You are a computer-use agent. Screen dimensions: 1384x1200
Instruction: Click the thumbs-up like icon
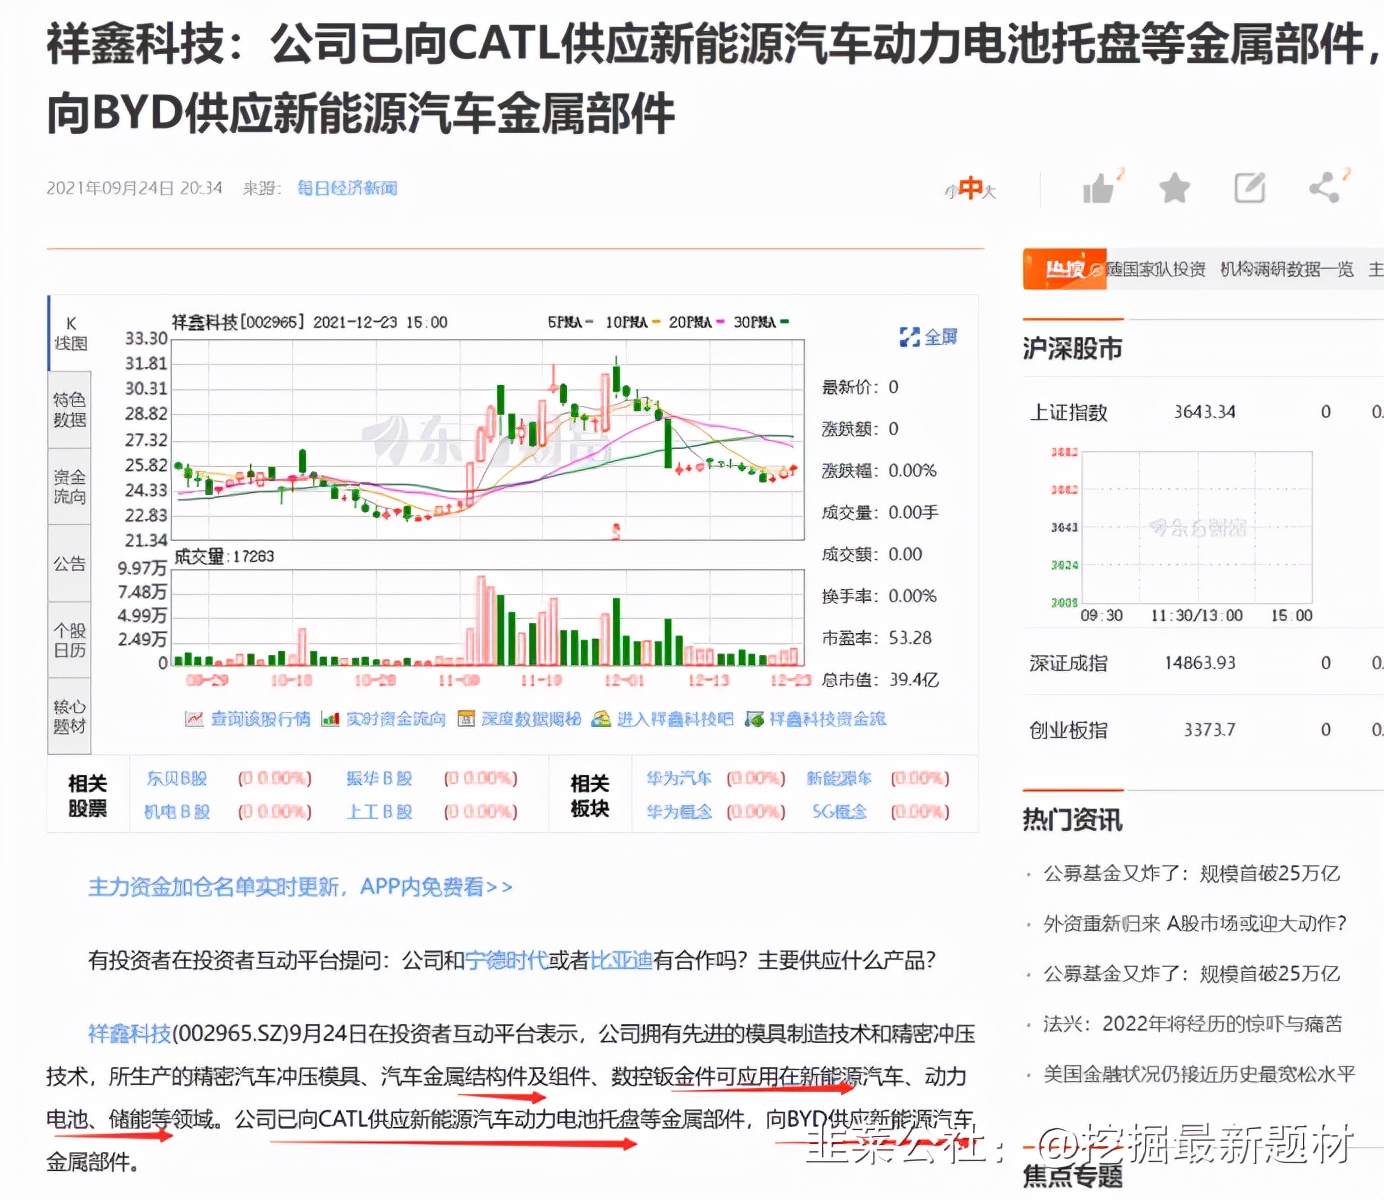pyautogui.click(x=1098, y=188)
